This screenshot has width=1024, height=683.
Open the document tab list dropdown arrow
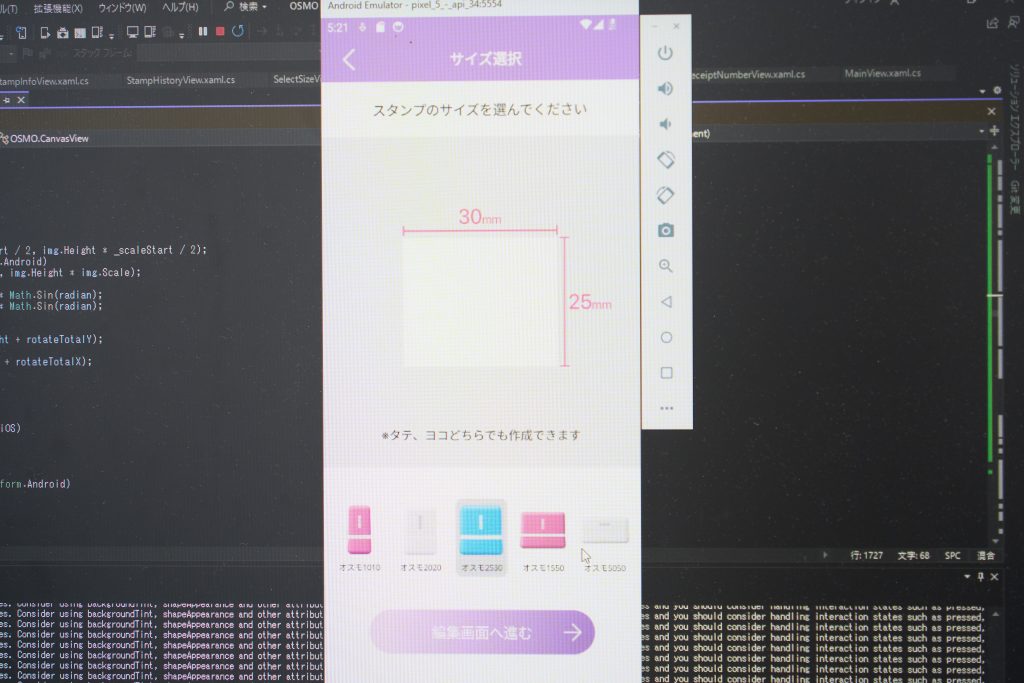(982, 91)
